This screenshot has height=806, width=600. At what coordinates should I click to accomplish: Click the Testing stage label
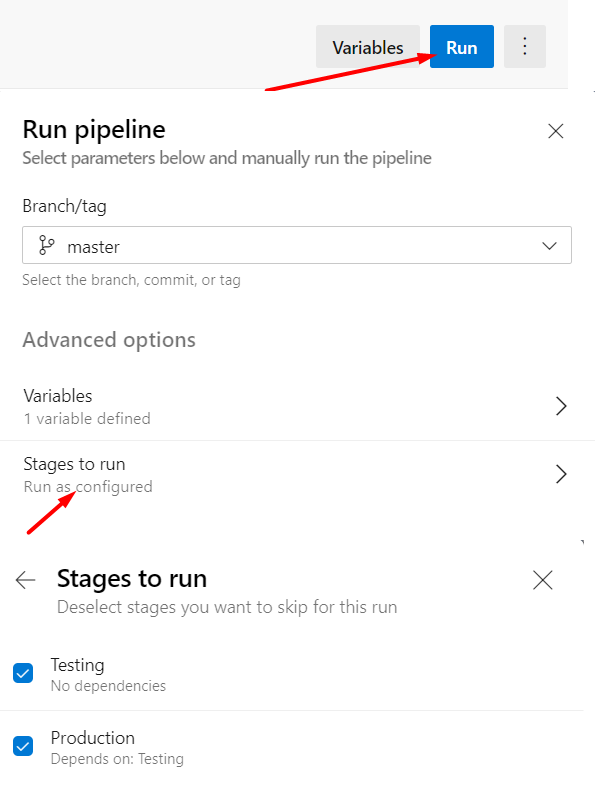click(78, 665)
